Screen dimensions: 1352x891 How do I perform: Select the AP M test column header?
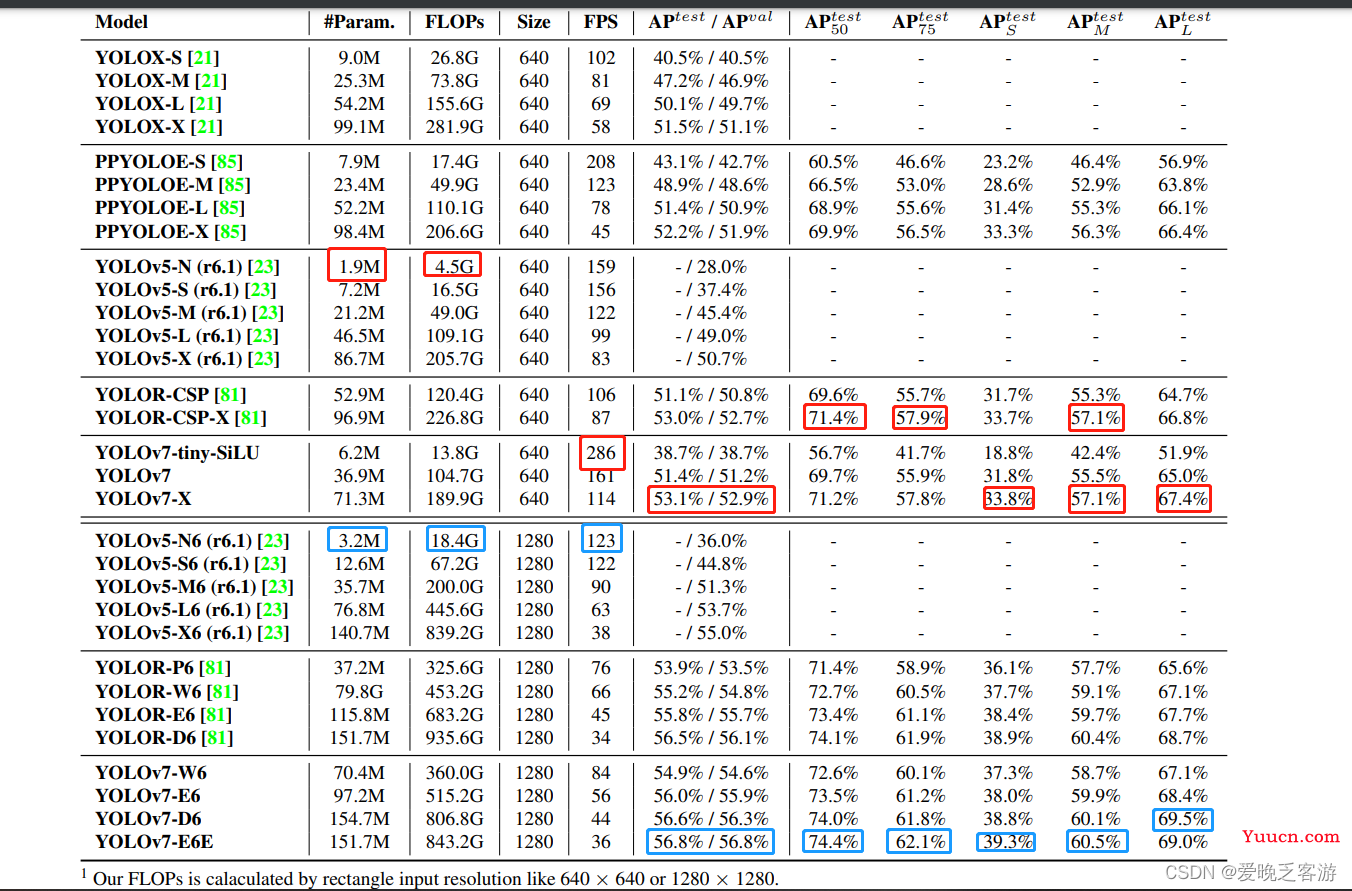click(1096, 23)
